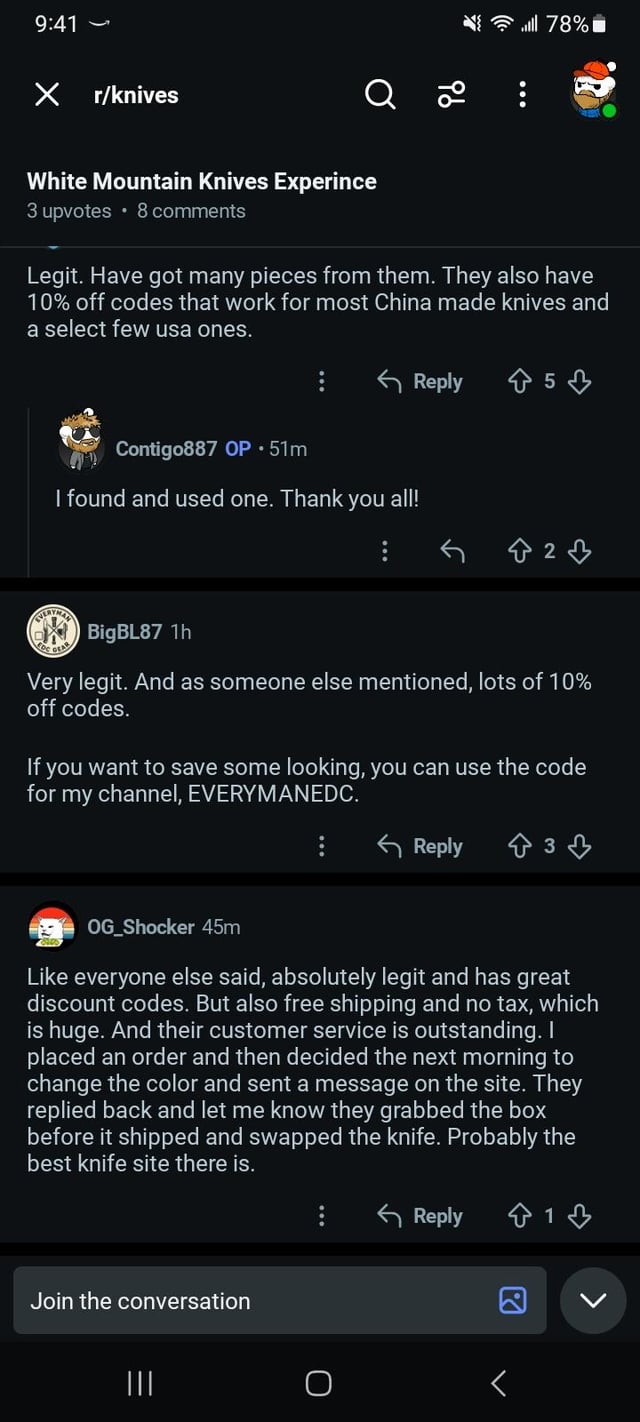Viewport: 640px width, 1422px height.
Task: Upvote BigBL87's comment
Action: point(520,846)
